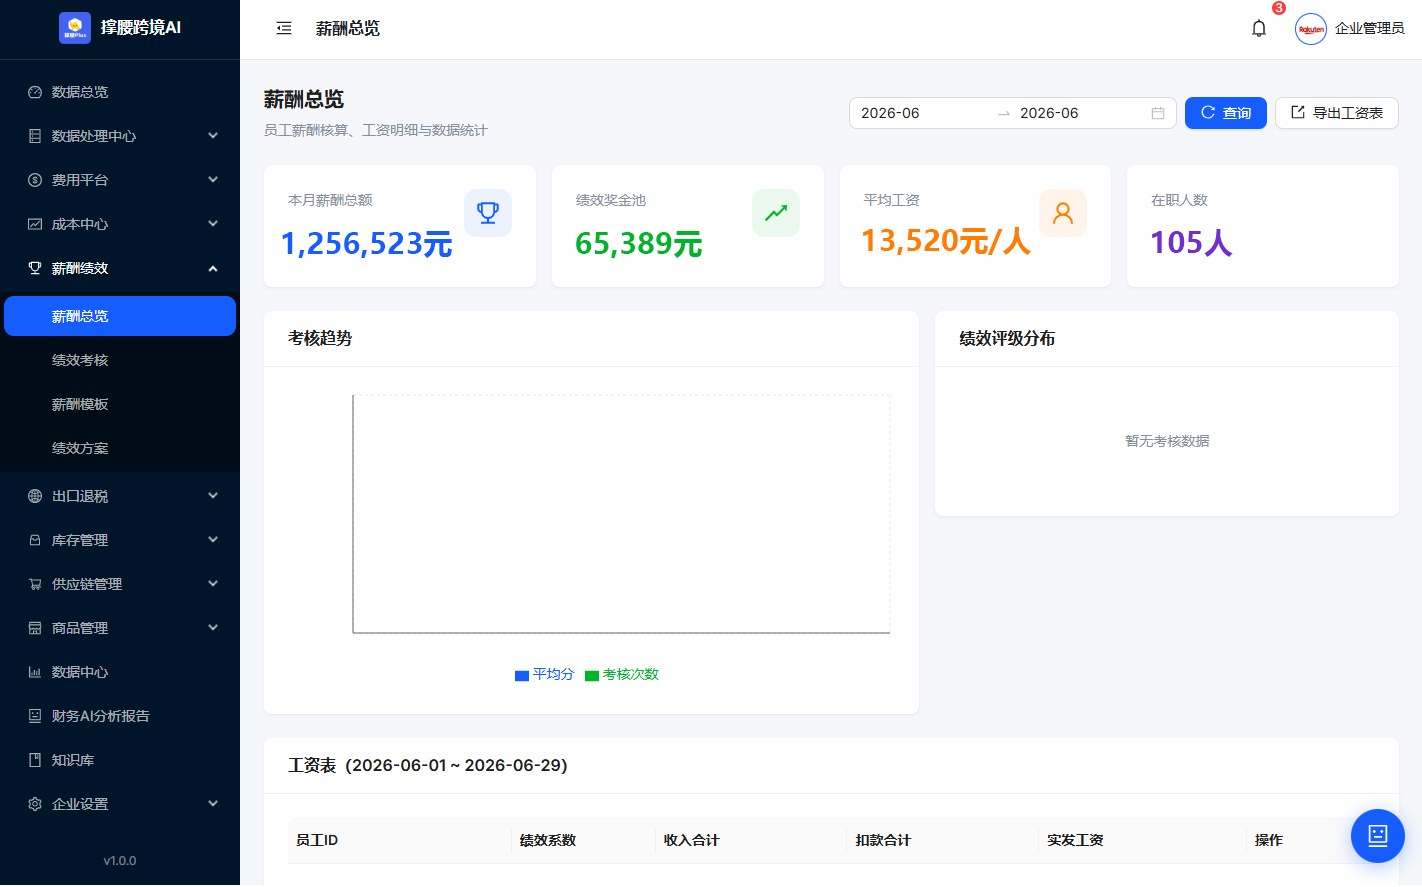The height and width of the screenshot is (887, 1422).
Task: Click the 绩效评级分布 panel title
Action: point(1007,338)
